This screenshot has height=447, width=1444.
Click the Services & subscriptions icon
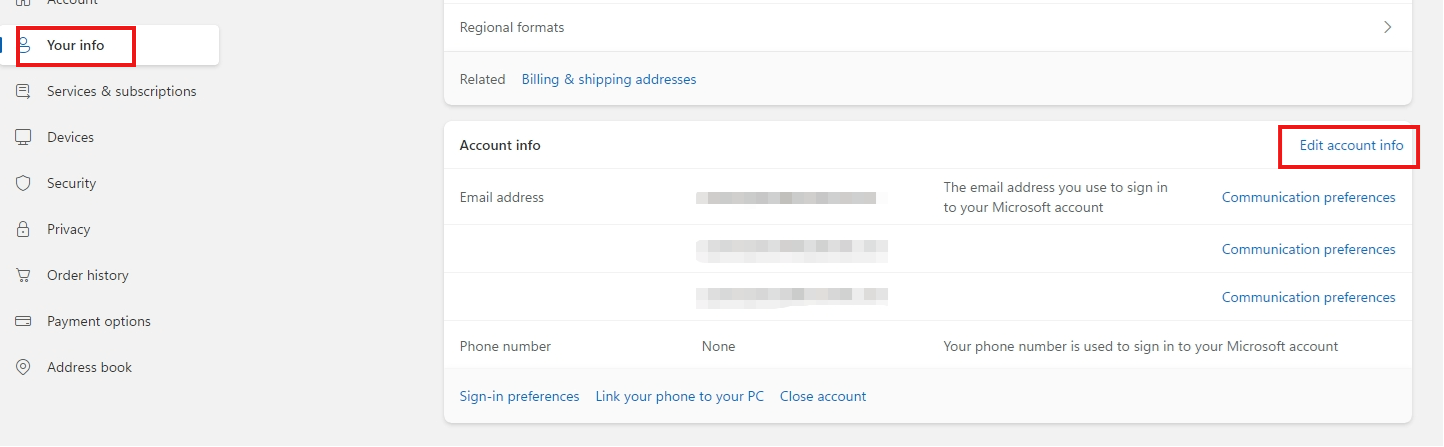click(23, 91)
